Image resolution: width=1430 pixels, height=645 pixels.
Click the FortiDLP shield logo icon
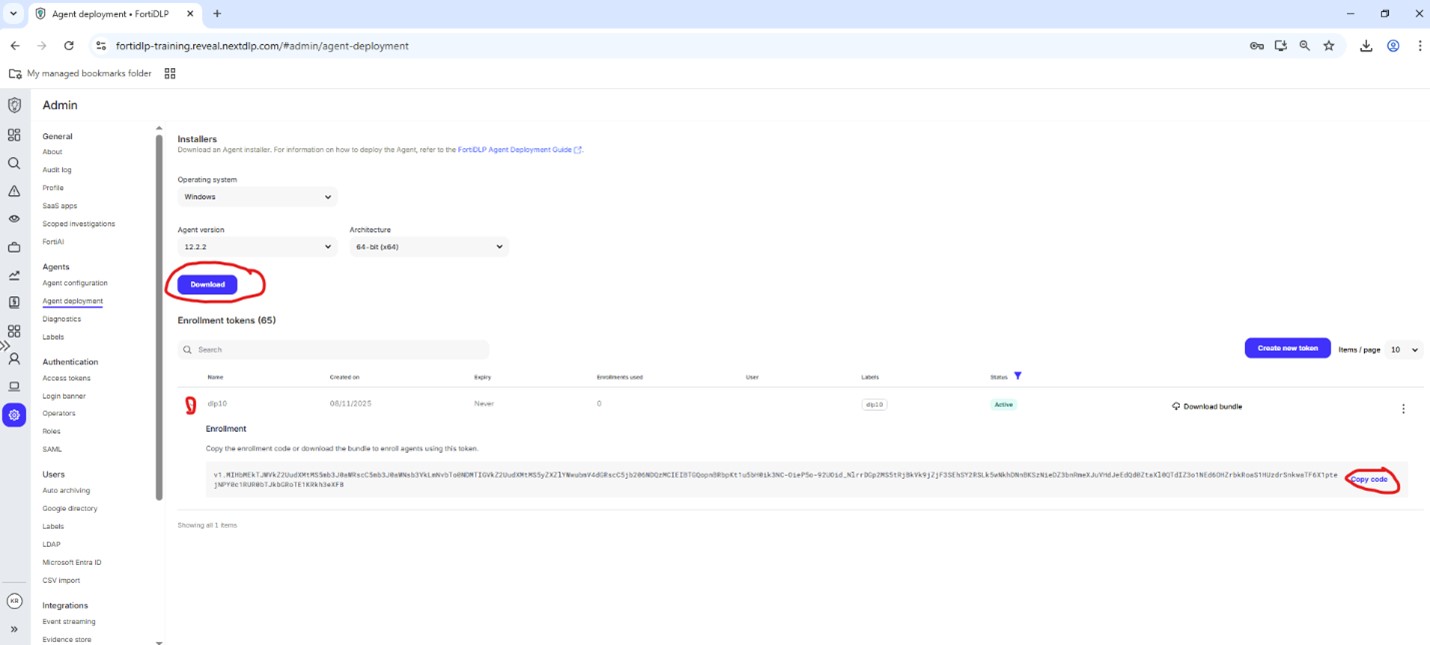coord(14,105)
